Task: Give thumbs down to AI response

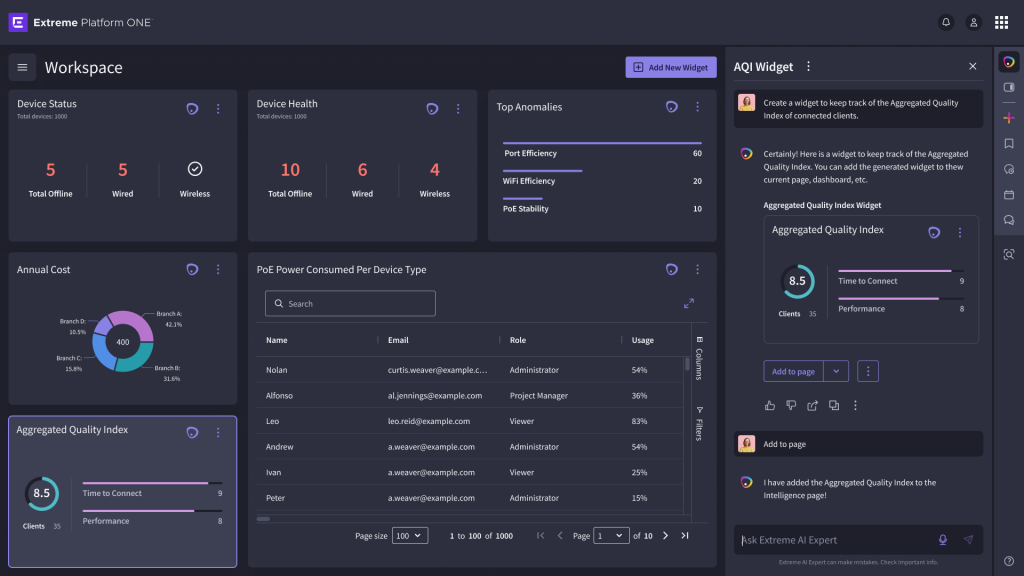Action: [x=791, y=406]
